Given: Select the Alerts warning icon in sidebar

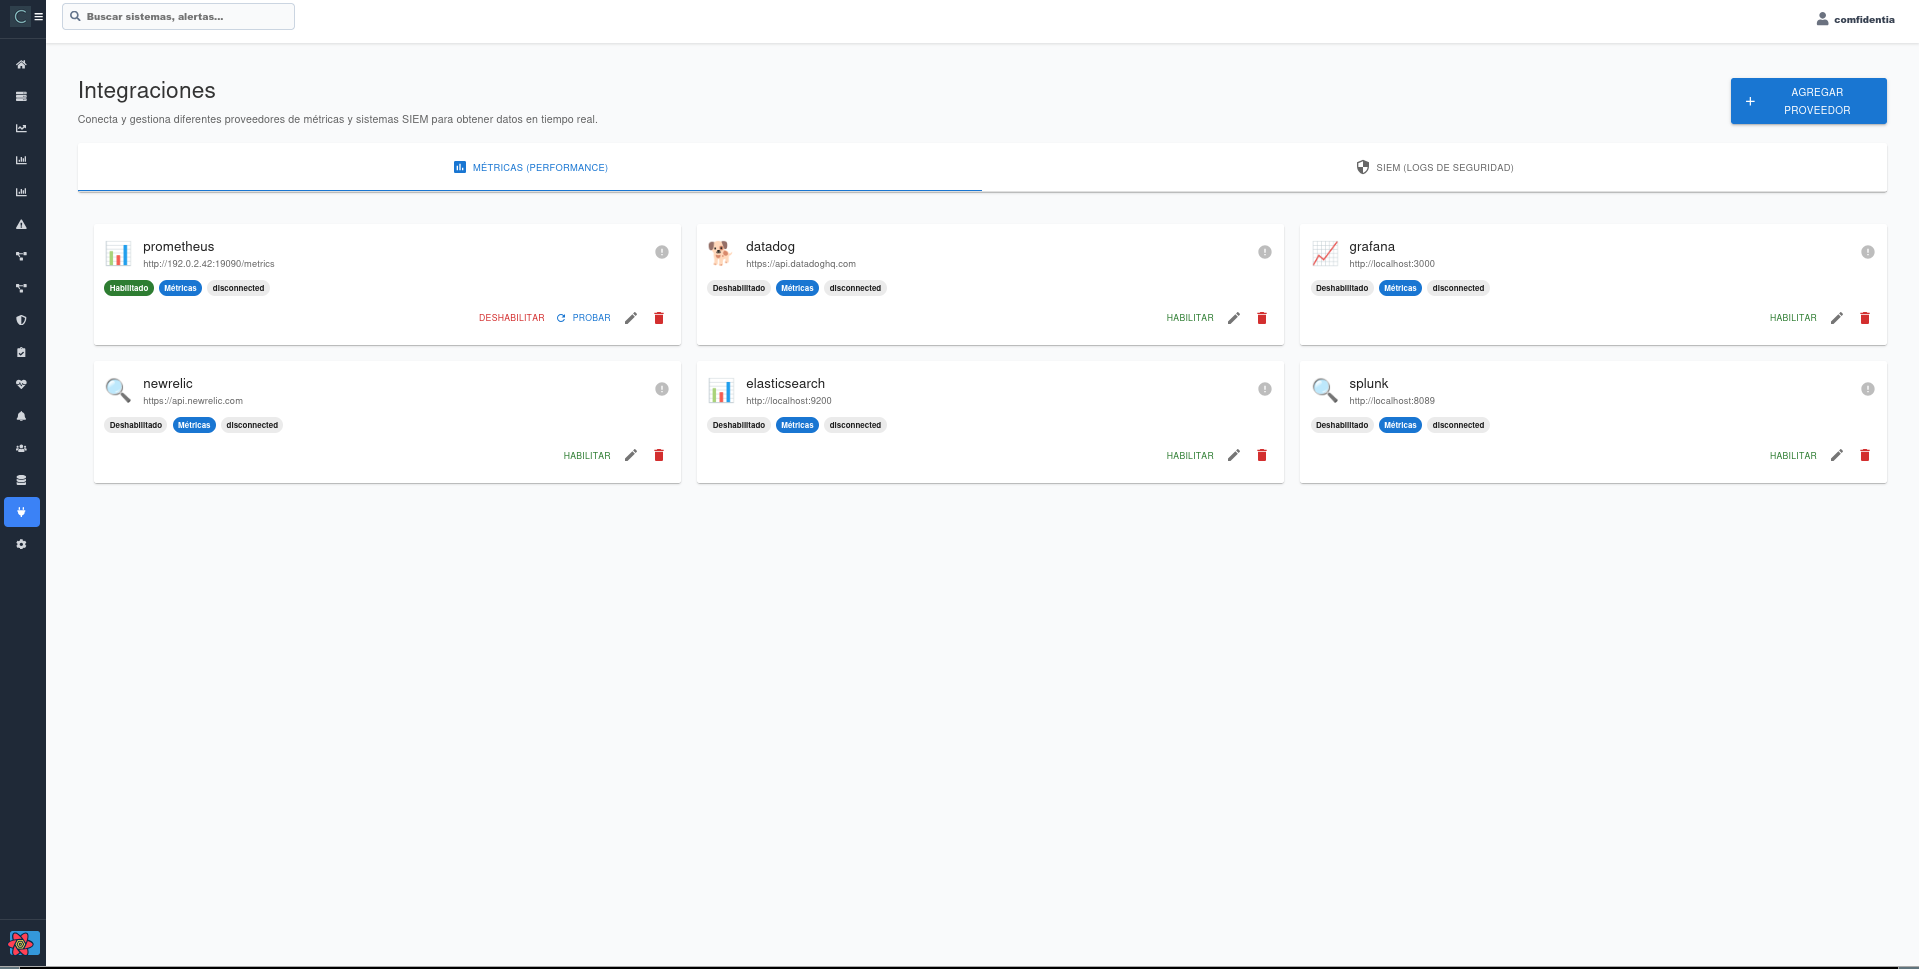Looking at the screenshot, I should pos(21,224).
